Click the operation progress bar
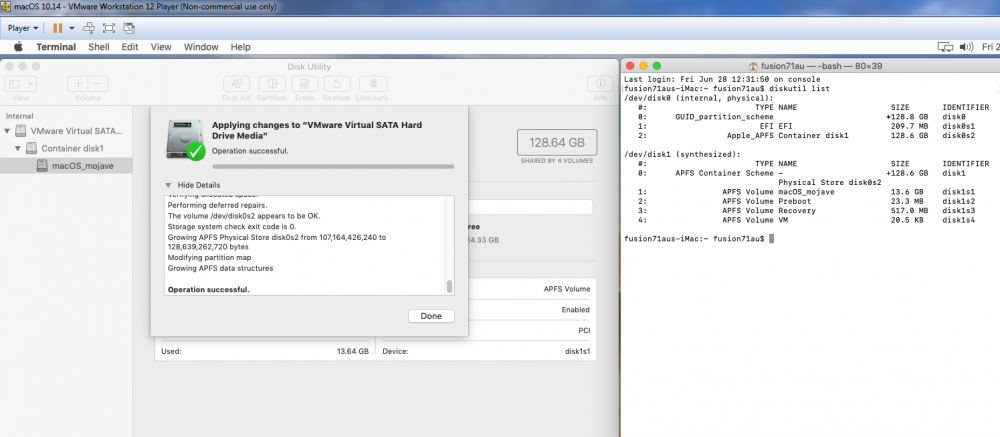This screenshot has width=1000, height=437. (333, 167)
